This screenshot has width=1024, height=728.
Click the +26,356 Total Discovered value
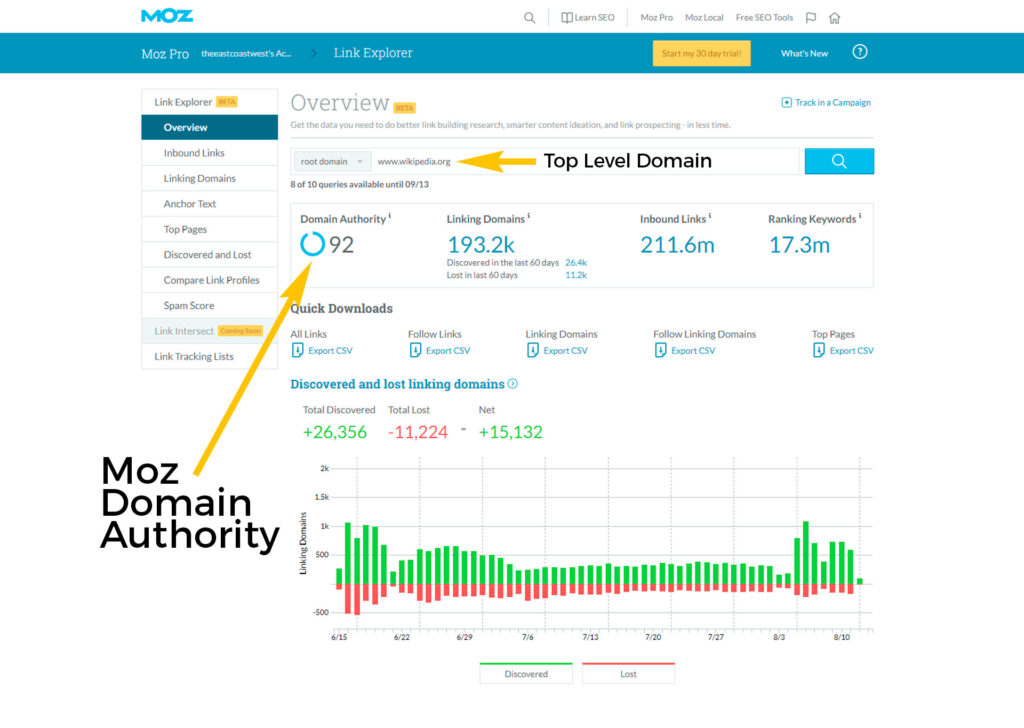[334, 432]
